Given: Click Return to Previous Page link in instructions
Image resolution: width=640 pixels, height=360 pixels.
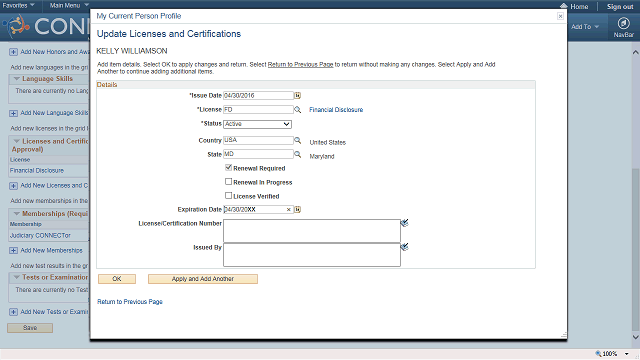Looking at the screenshot, I should [x=300, y=64].
